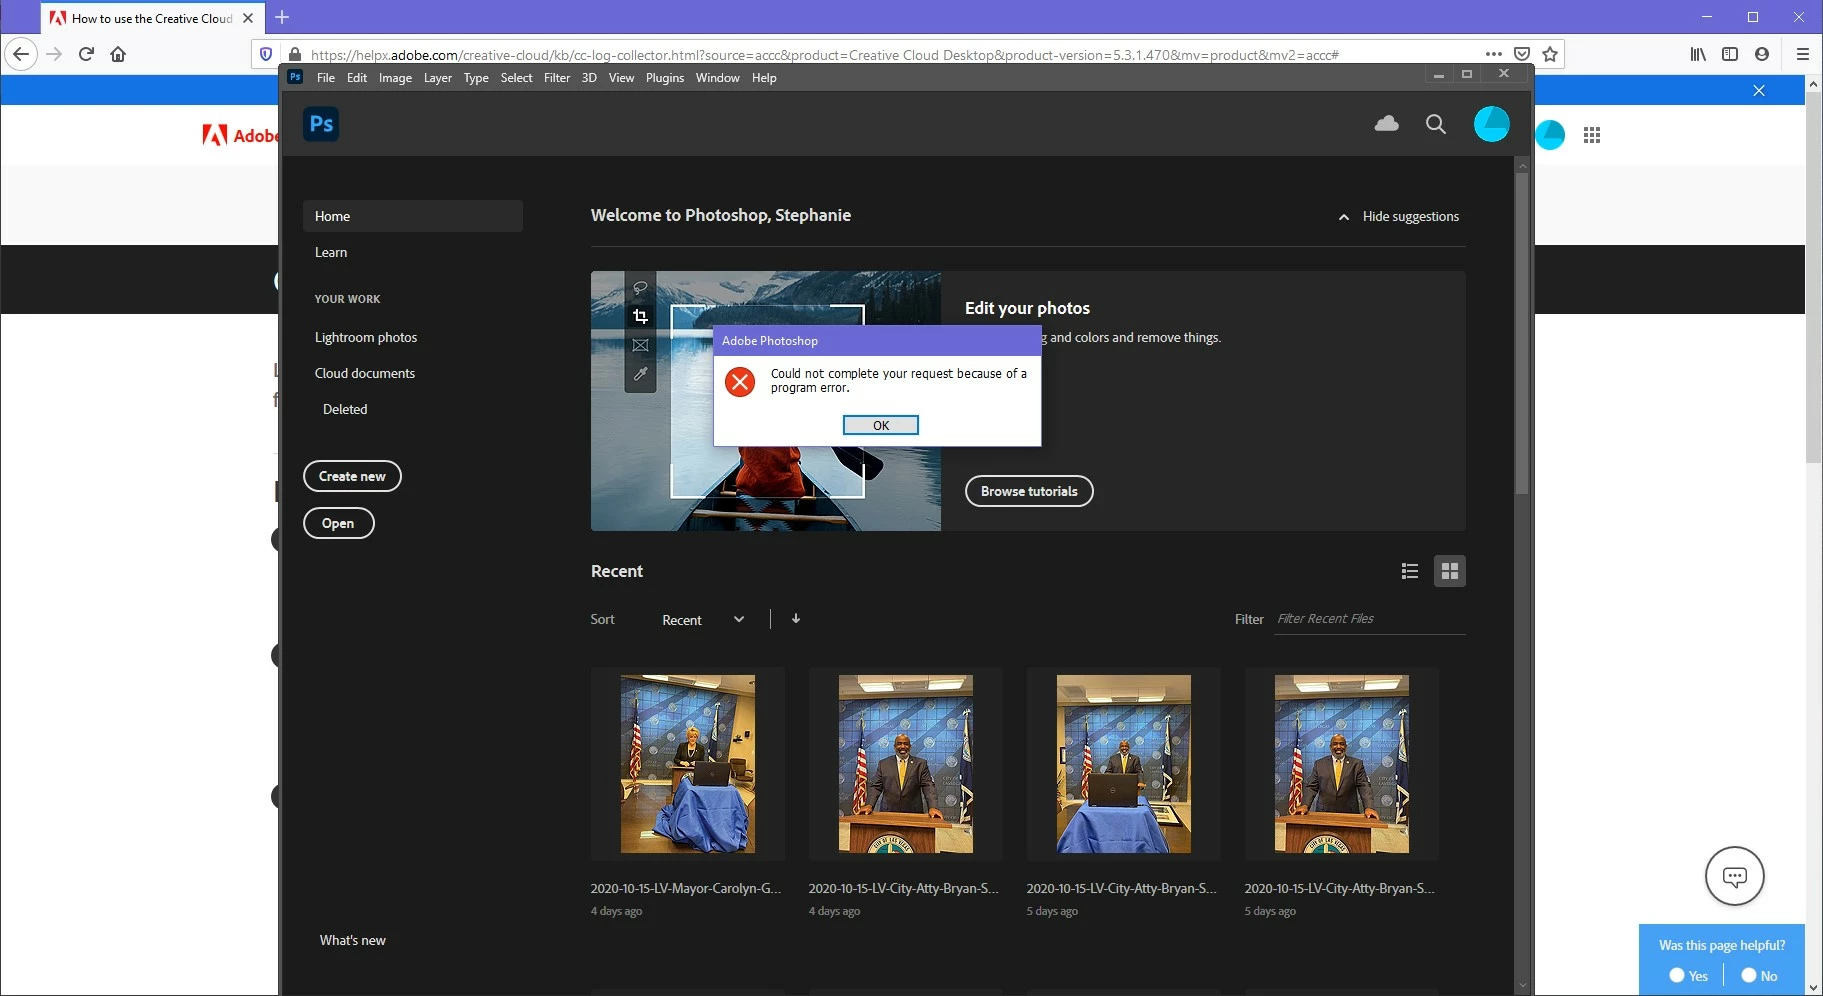Open Firefox home page button
Image resolution: width=1823 pixels, height=996 pixels.
click(x=118, y=54)
